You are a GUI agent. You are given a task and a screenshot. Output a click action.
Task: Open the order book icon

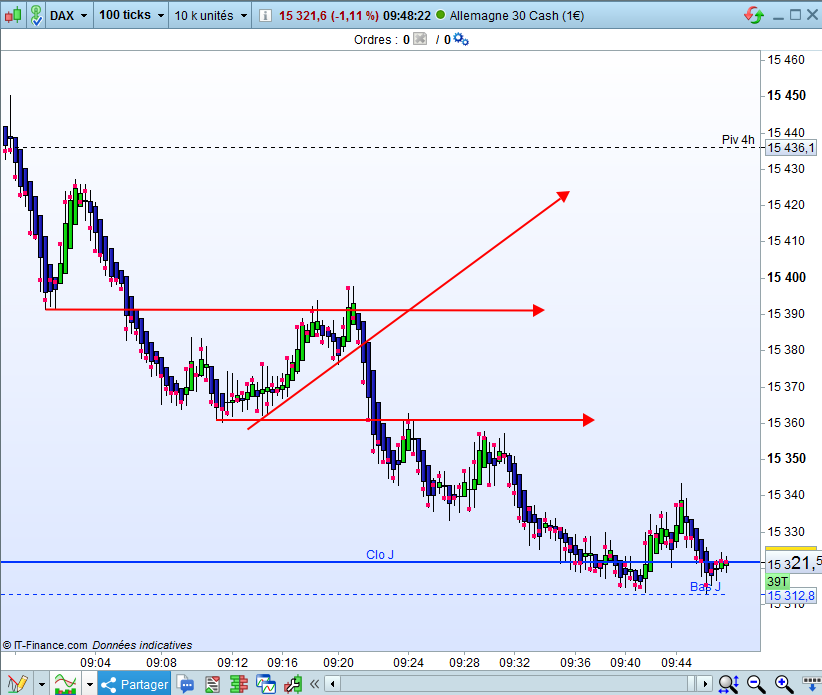pos(239,684)
